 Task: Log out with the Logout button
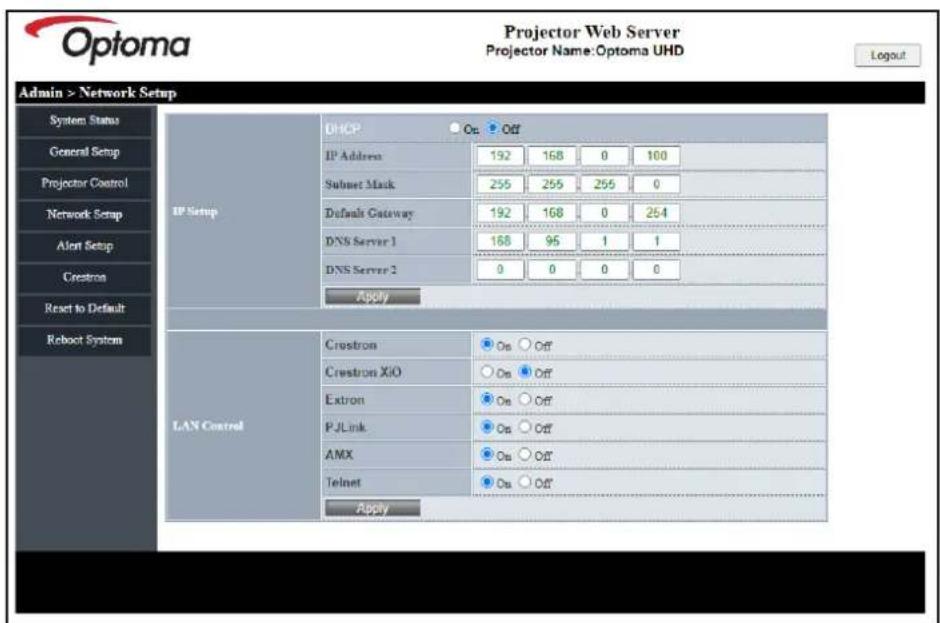pyautogui.click(x=887, y=55)
